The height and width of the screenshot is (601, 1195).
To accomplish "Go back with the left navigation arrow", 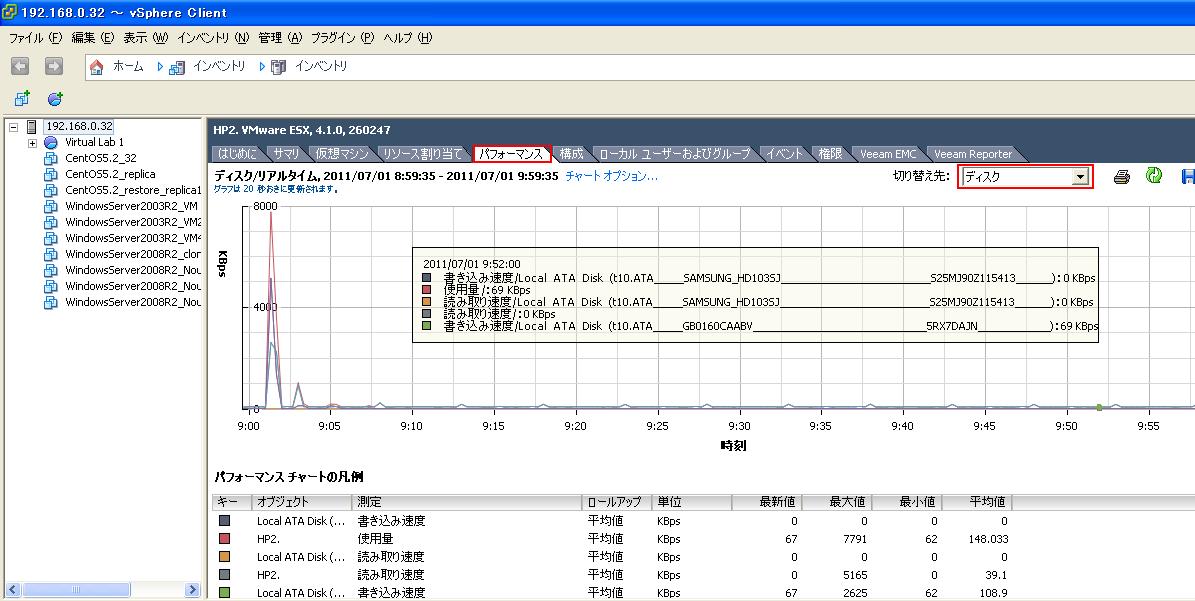I will [21, 66].
